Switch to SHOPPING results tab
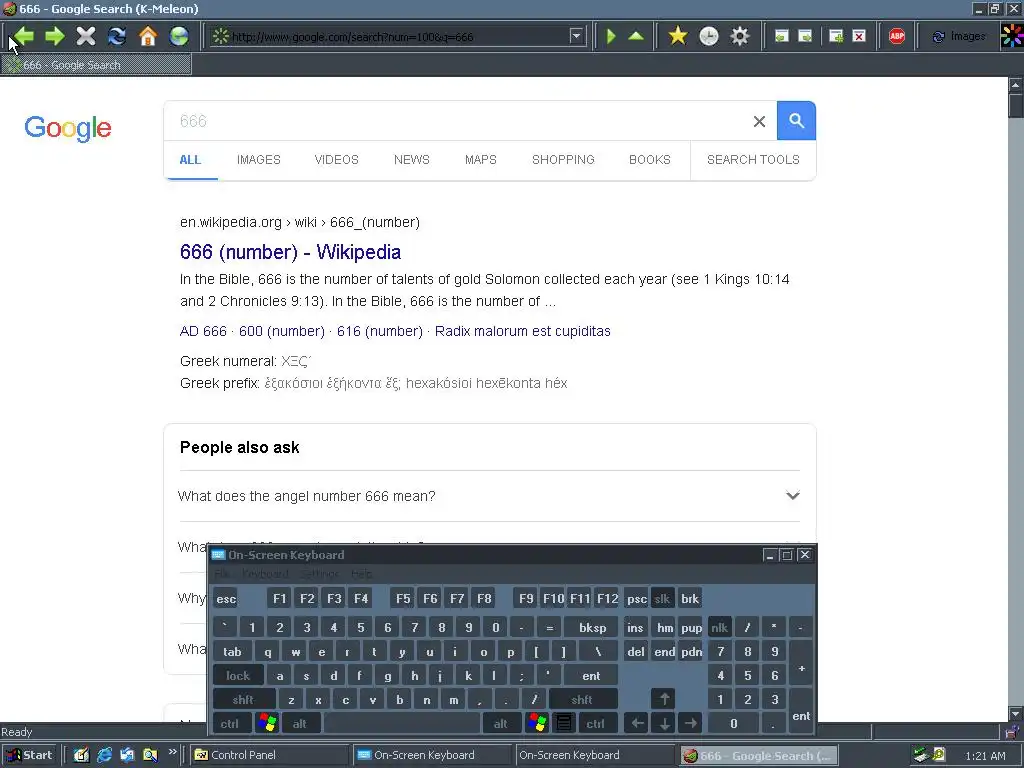Image resolution: width=1024 pixels, height=768 pixels. pyautogui.click(x=563, y=160)
